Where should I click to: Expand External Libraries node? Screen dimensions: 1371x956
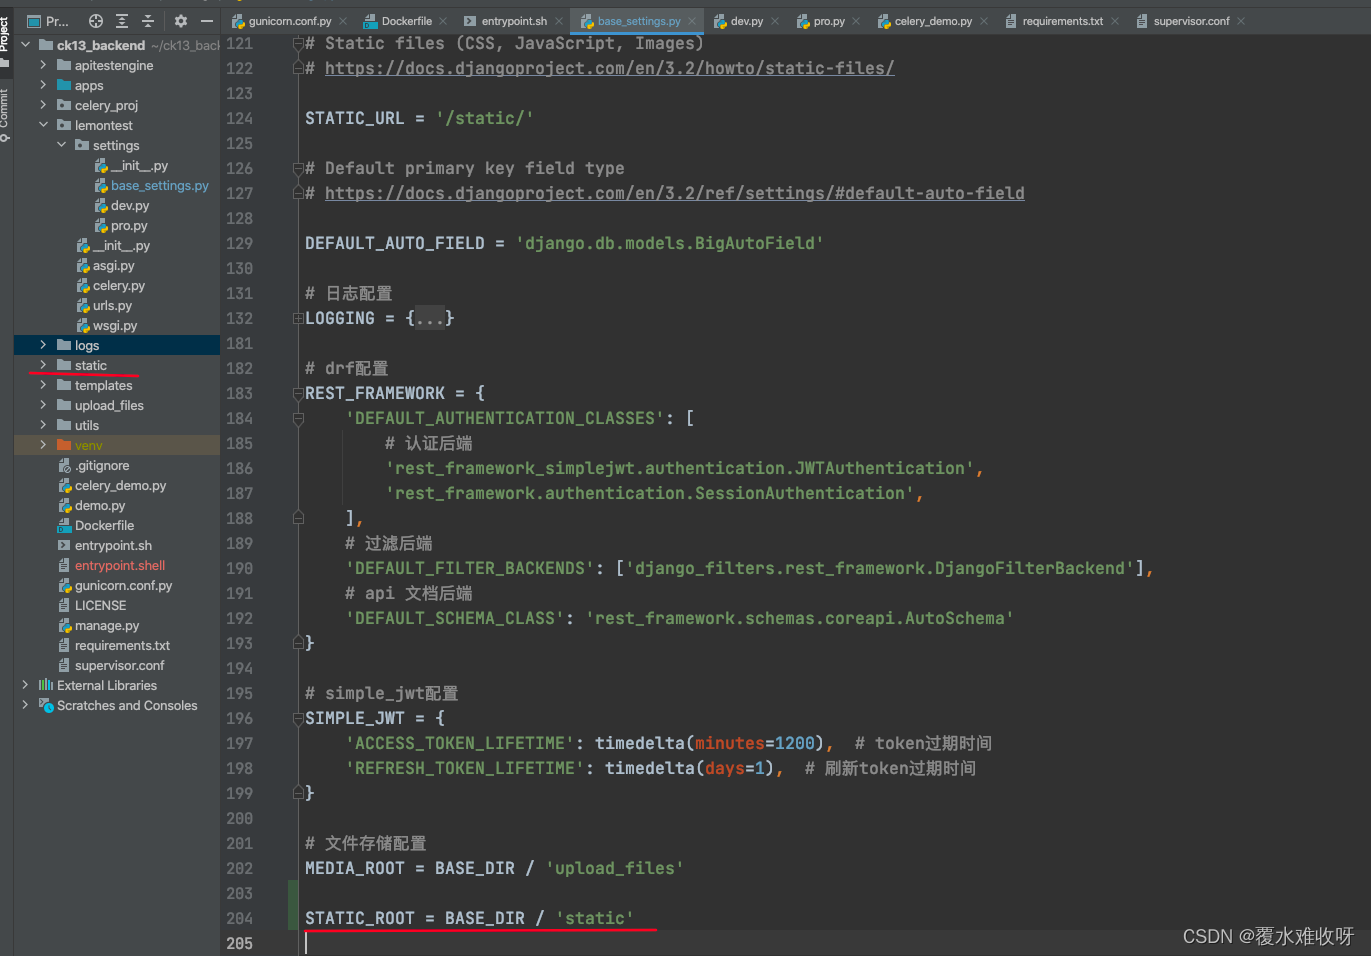coord(26,685)
